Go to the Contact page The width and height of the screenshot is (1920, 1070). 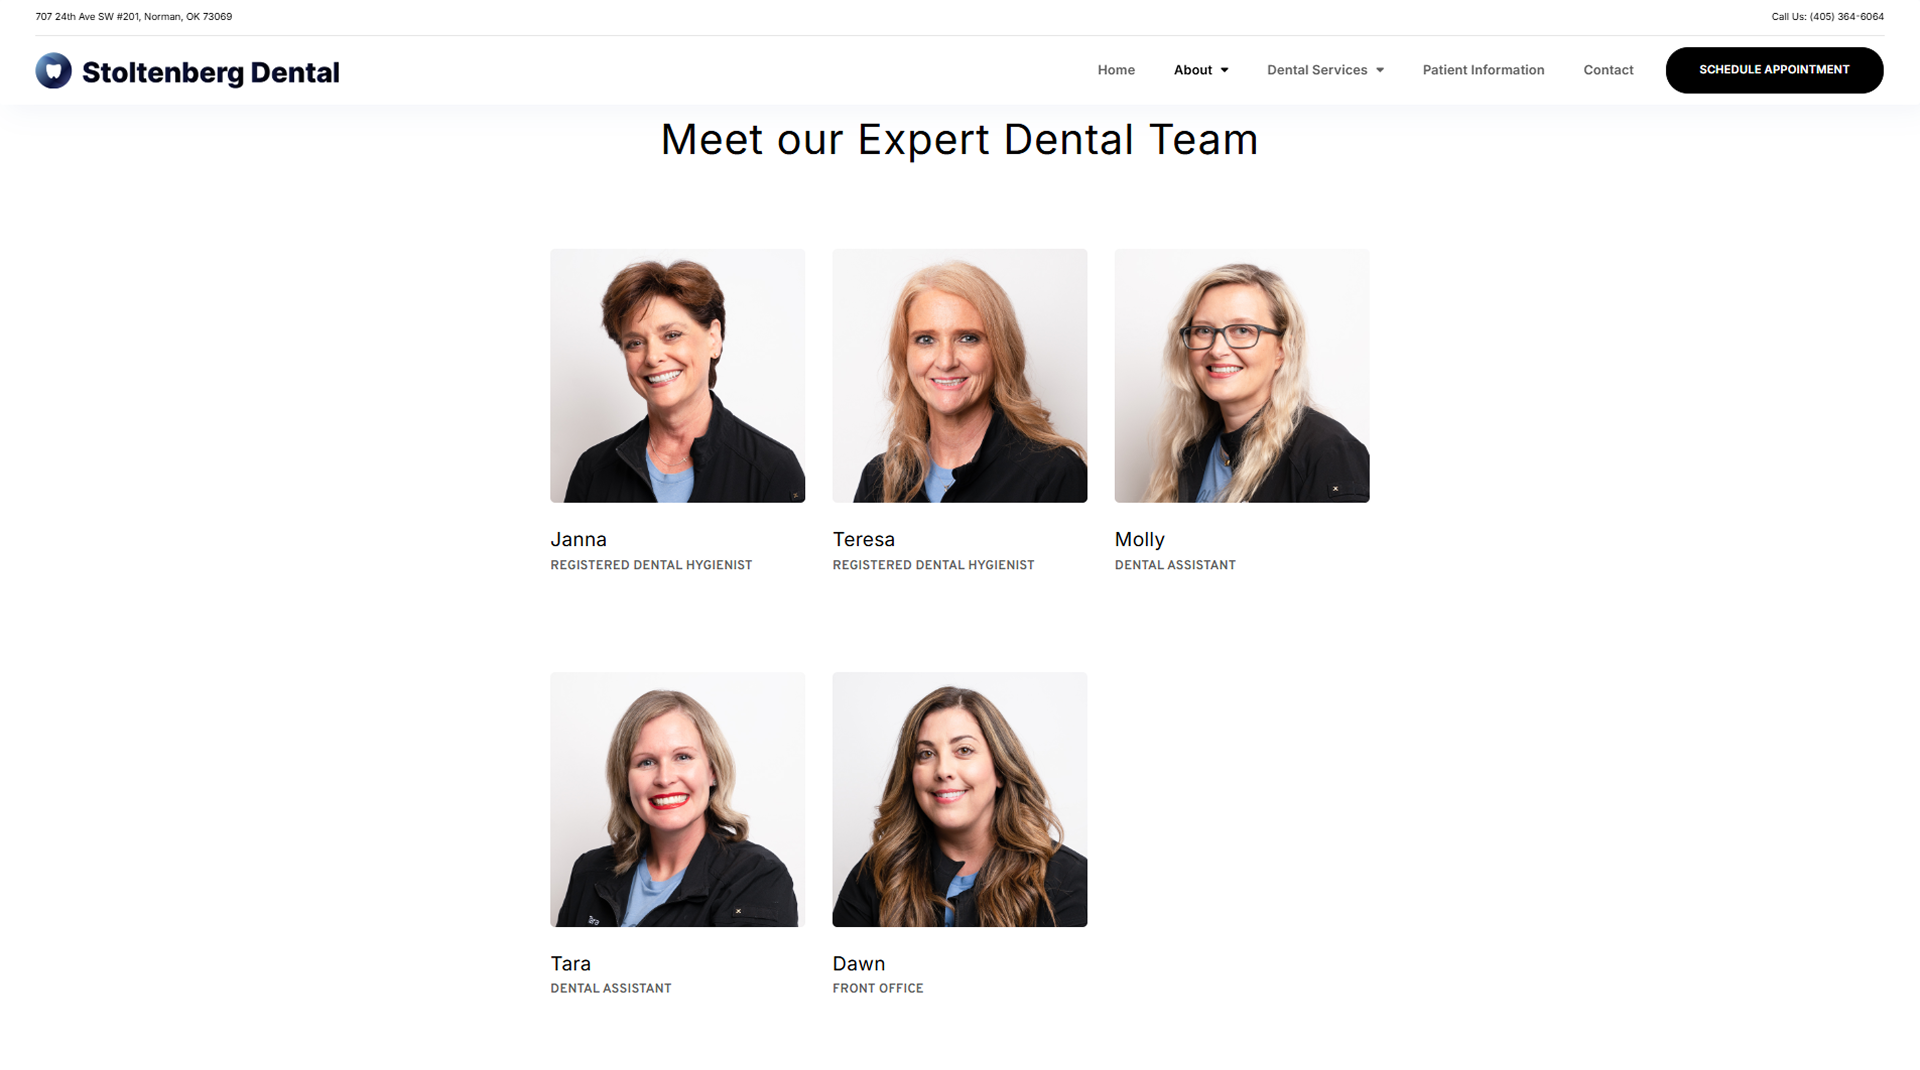tap(1608, 70)
